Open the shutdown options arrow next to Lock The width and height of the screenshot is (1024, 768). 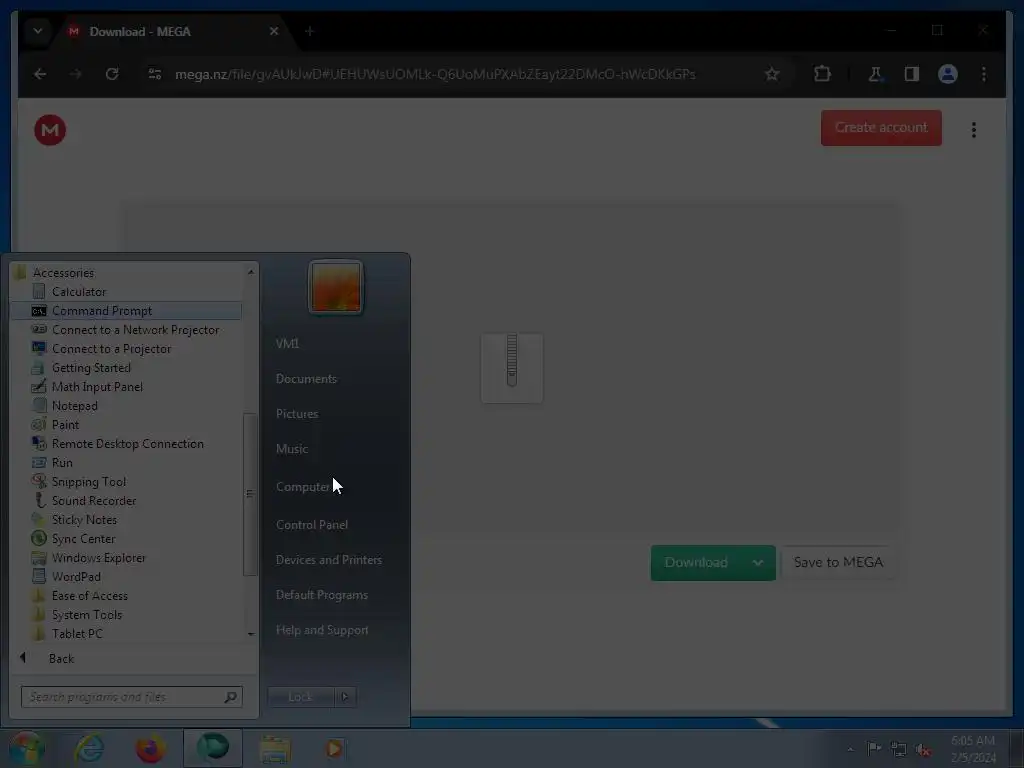(345, 697)
